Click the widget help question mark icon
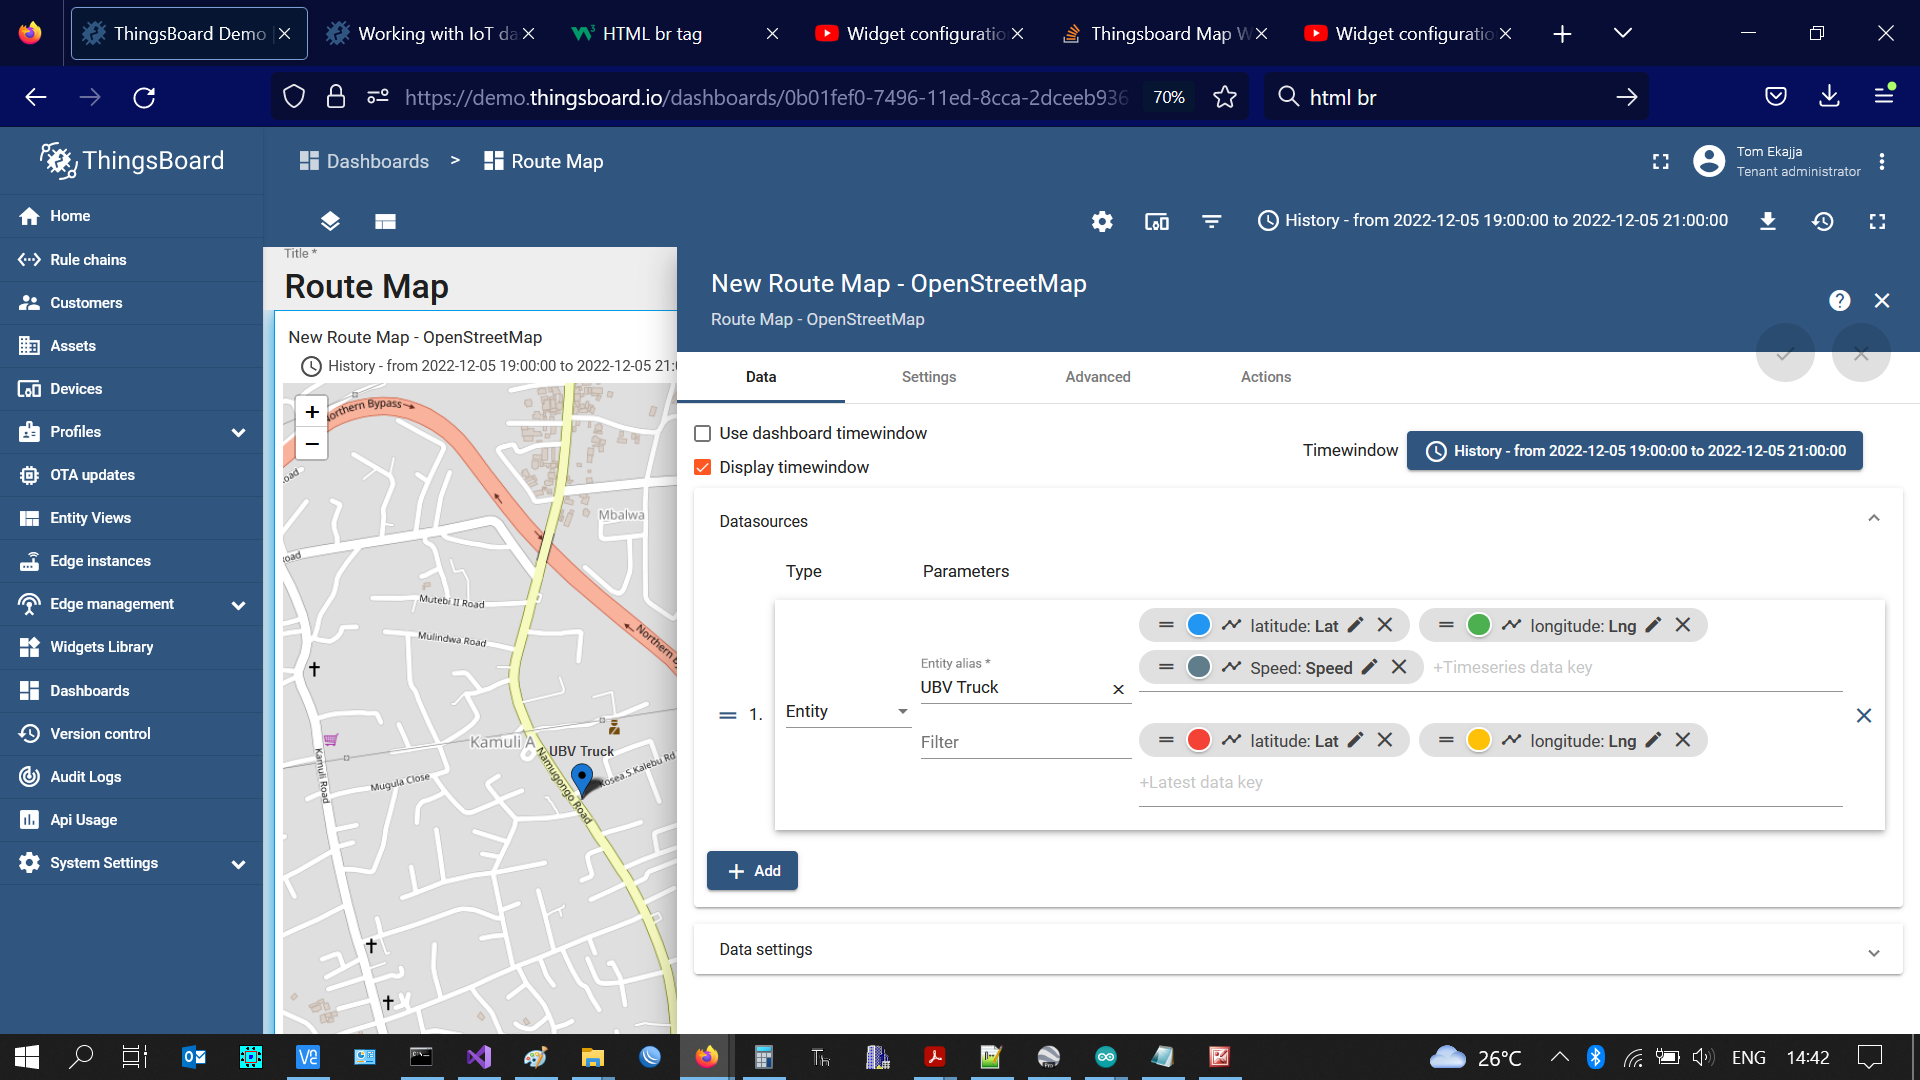 tap(1839, 301)
